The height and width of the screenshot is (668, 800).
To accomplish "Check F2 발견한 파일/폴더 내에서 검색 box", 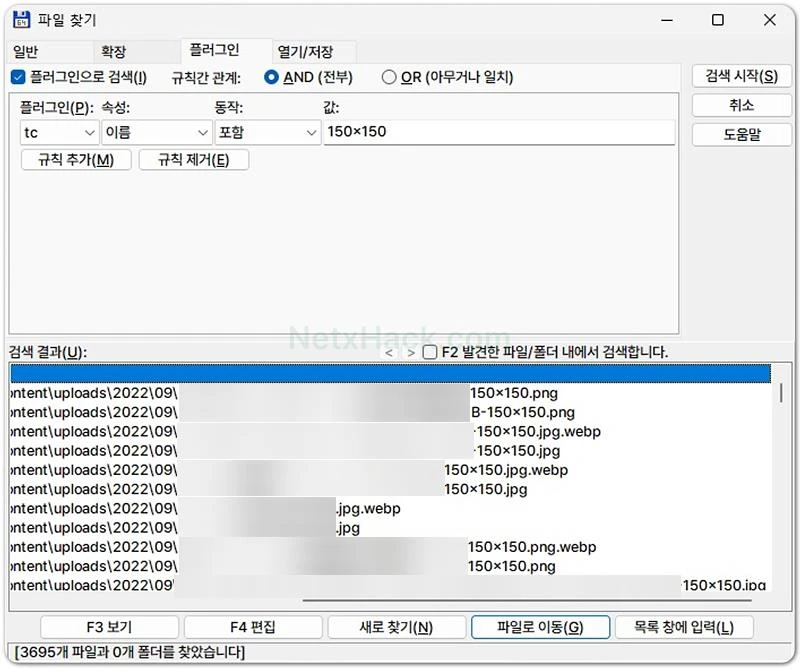I will pos(430,352).
